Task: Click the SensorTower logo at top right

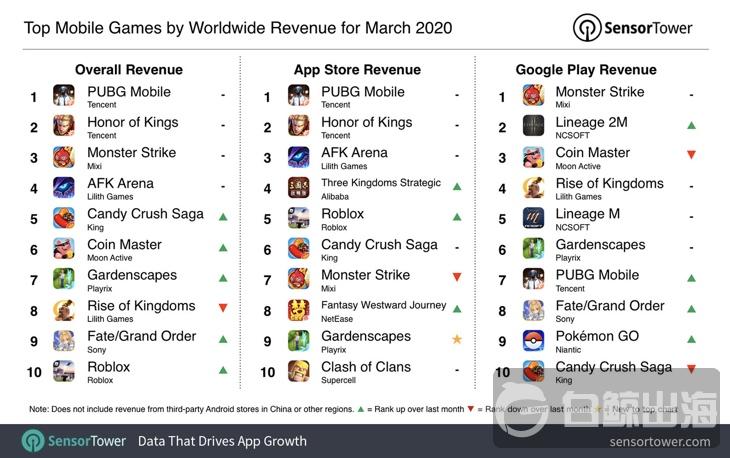Action: pos(633,28)
